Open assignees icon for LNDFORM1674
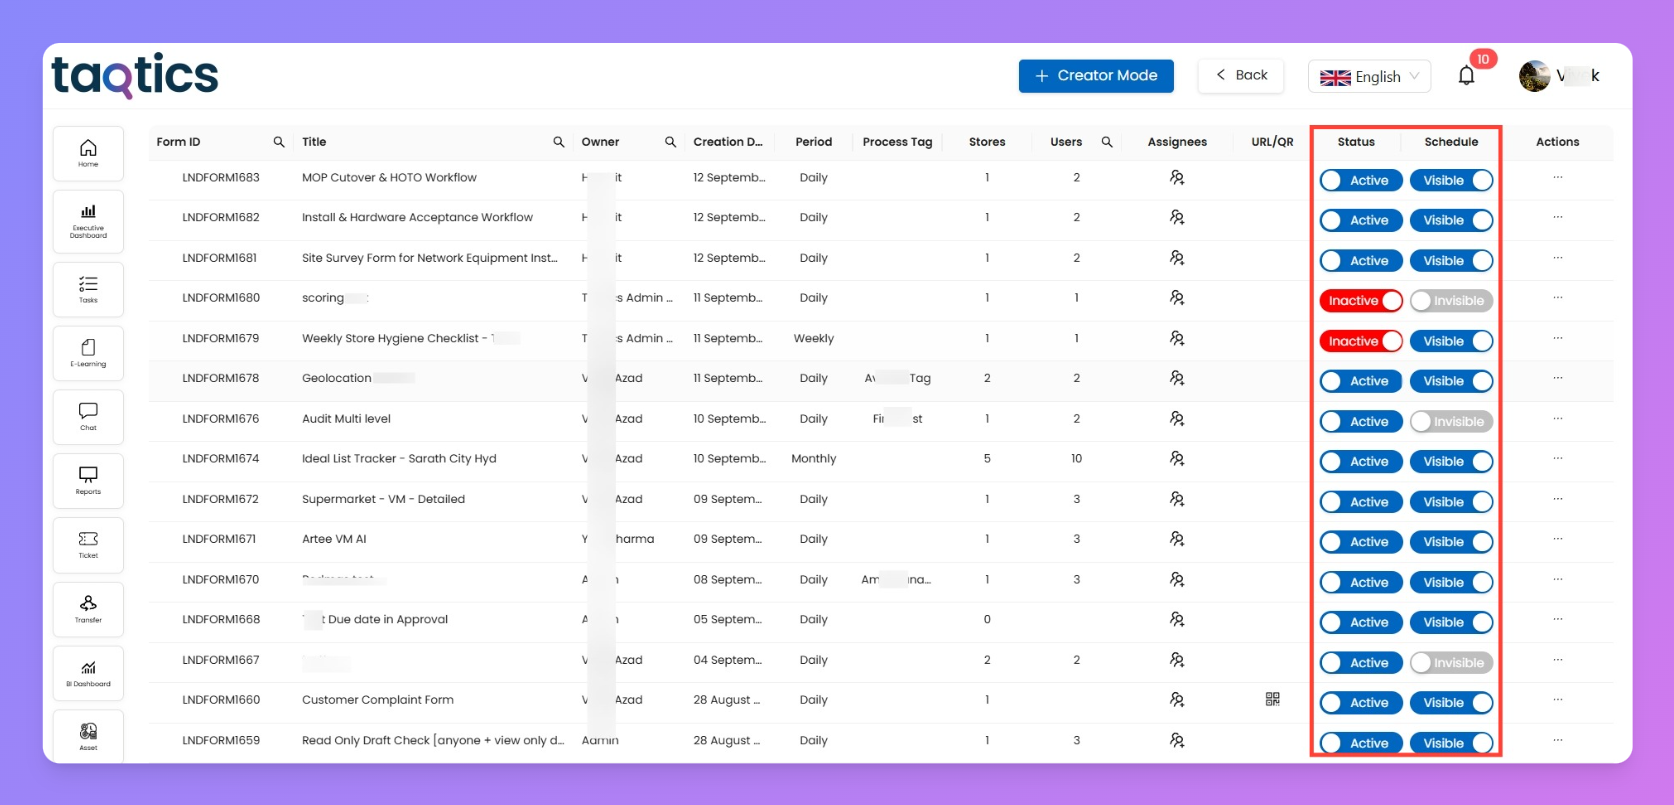Screen dimensions: 1674x805 click(x=1177, y=459)
